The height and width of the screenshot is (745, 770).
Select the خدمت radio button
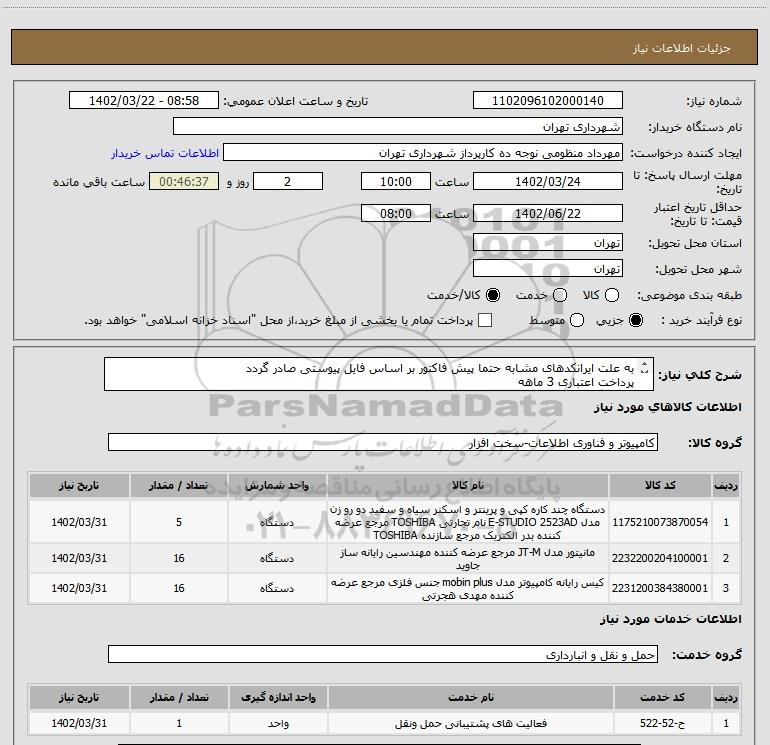(x=560, y=295)
